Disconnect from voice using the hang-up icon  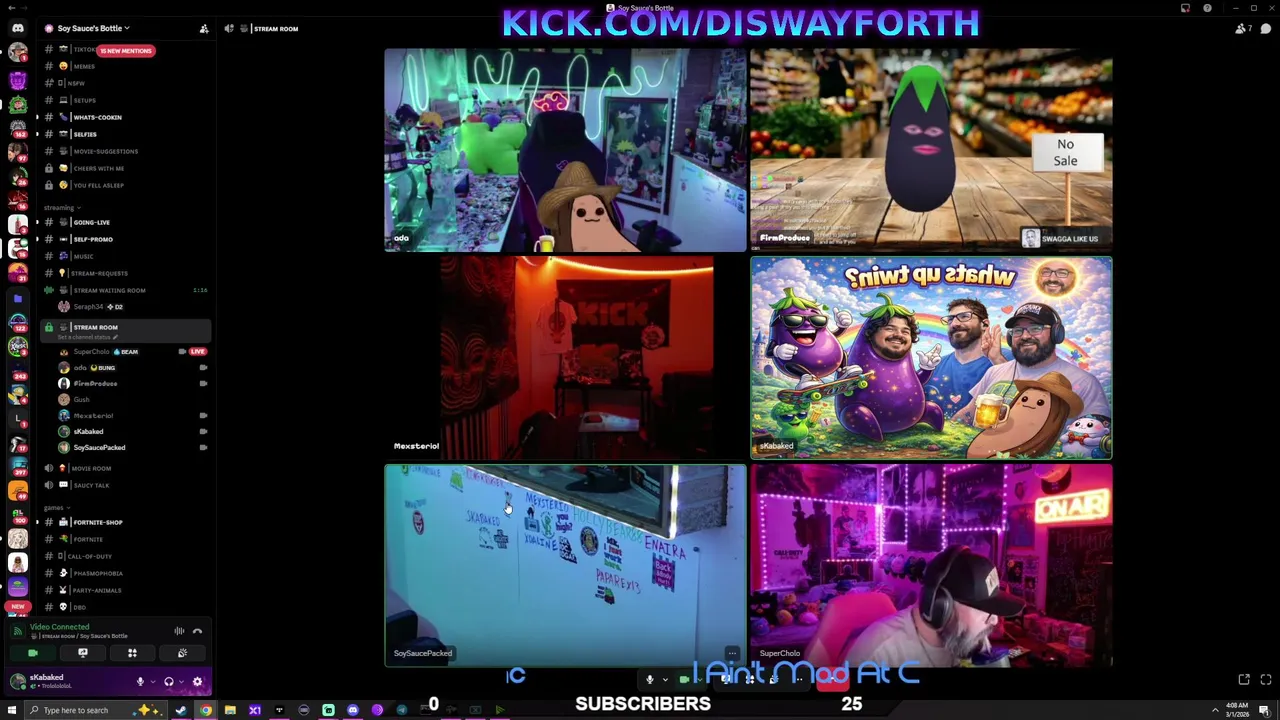(x=197, y=631)
